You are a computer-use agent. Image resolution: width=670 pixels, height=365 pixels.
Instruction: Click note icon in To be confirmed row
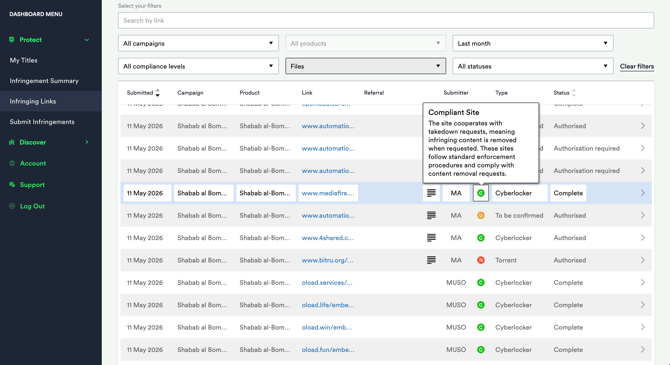[x=432, y=215]
